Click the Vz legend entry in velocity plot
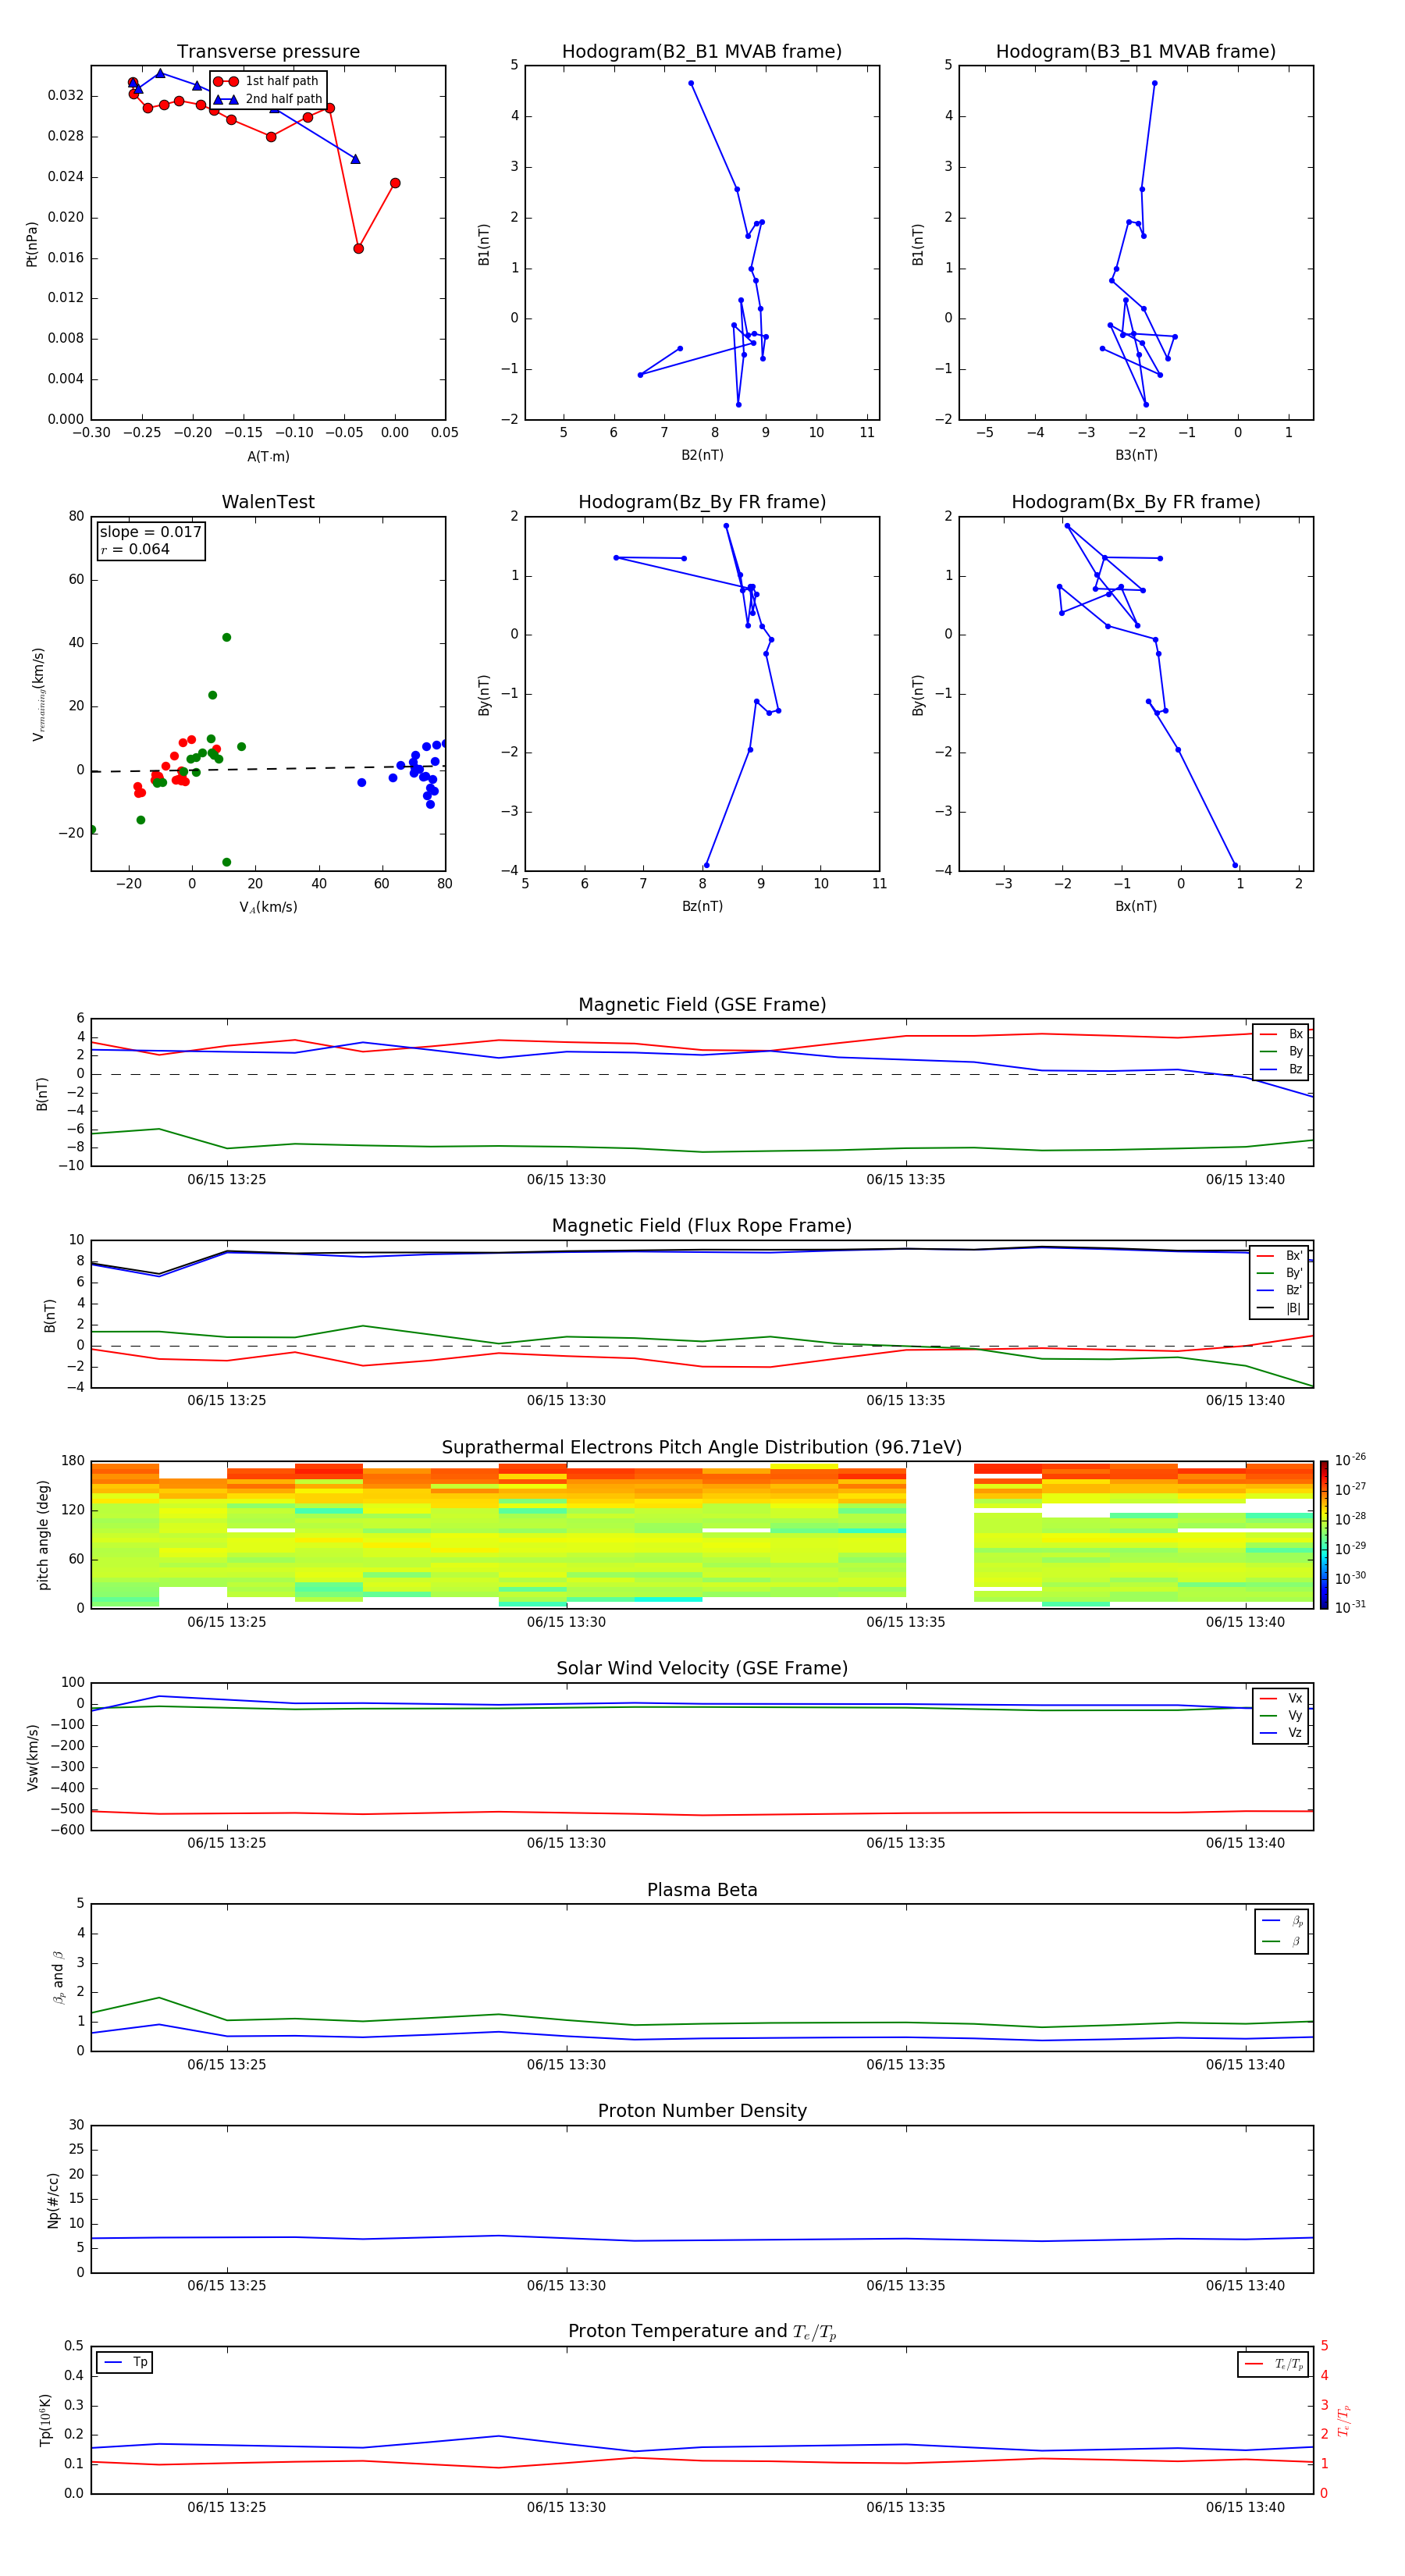Image resolution: width=1405 pixels, height=2576 pixels. (1281, 1733)
